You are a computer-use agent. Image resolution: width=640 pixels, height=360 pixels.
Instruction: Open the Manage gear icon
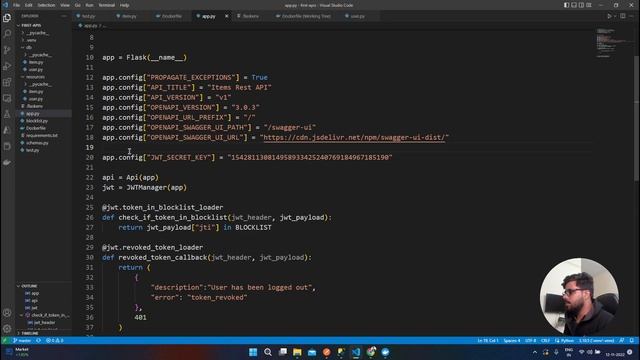click(x=7, y=329)
